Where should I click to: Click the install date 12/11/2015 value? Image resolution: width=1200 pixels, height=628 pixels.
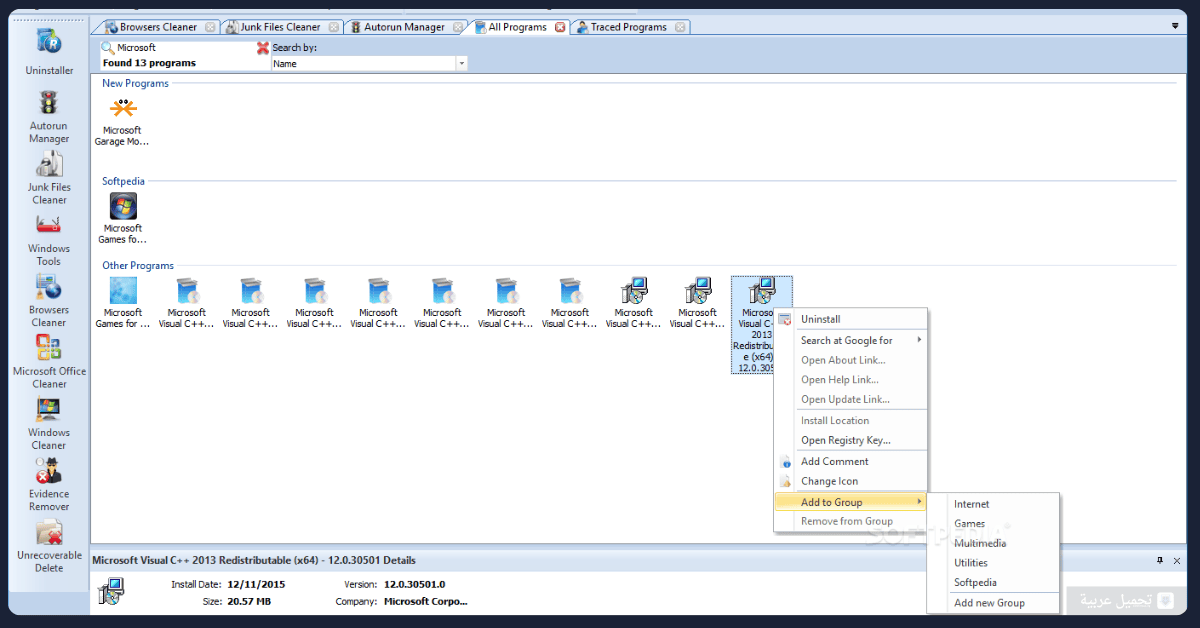click(x=256, y=584)
